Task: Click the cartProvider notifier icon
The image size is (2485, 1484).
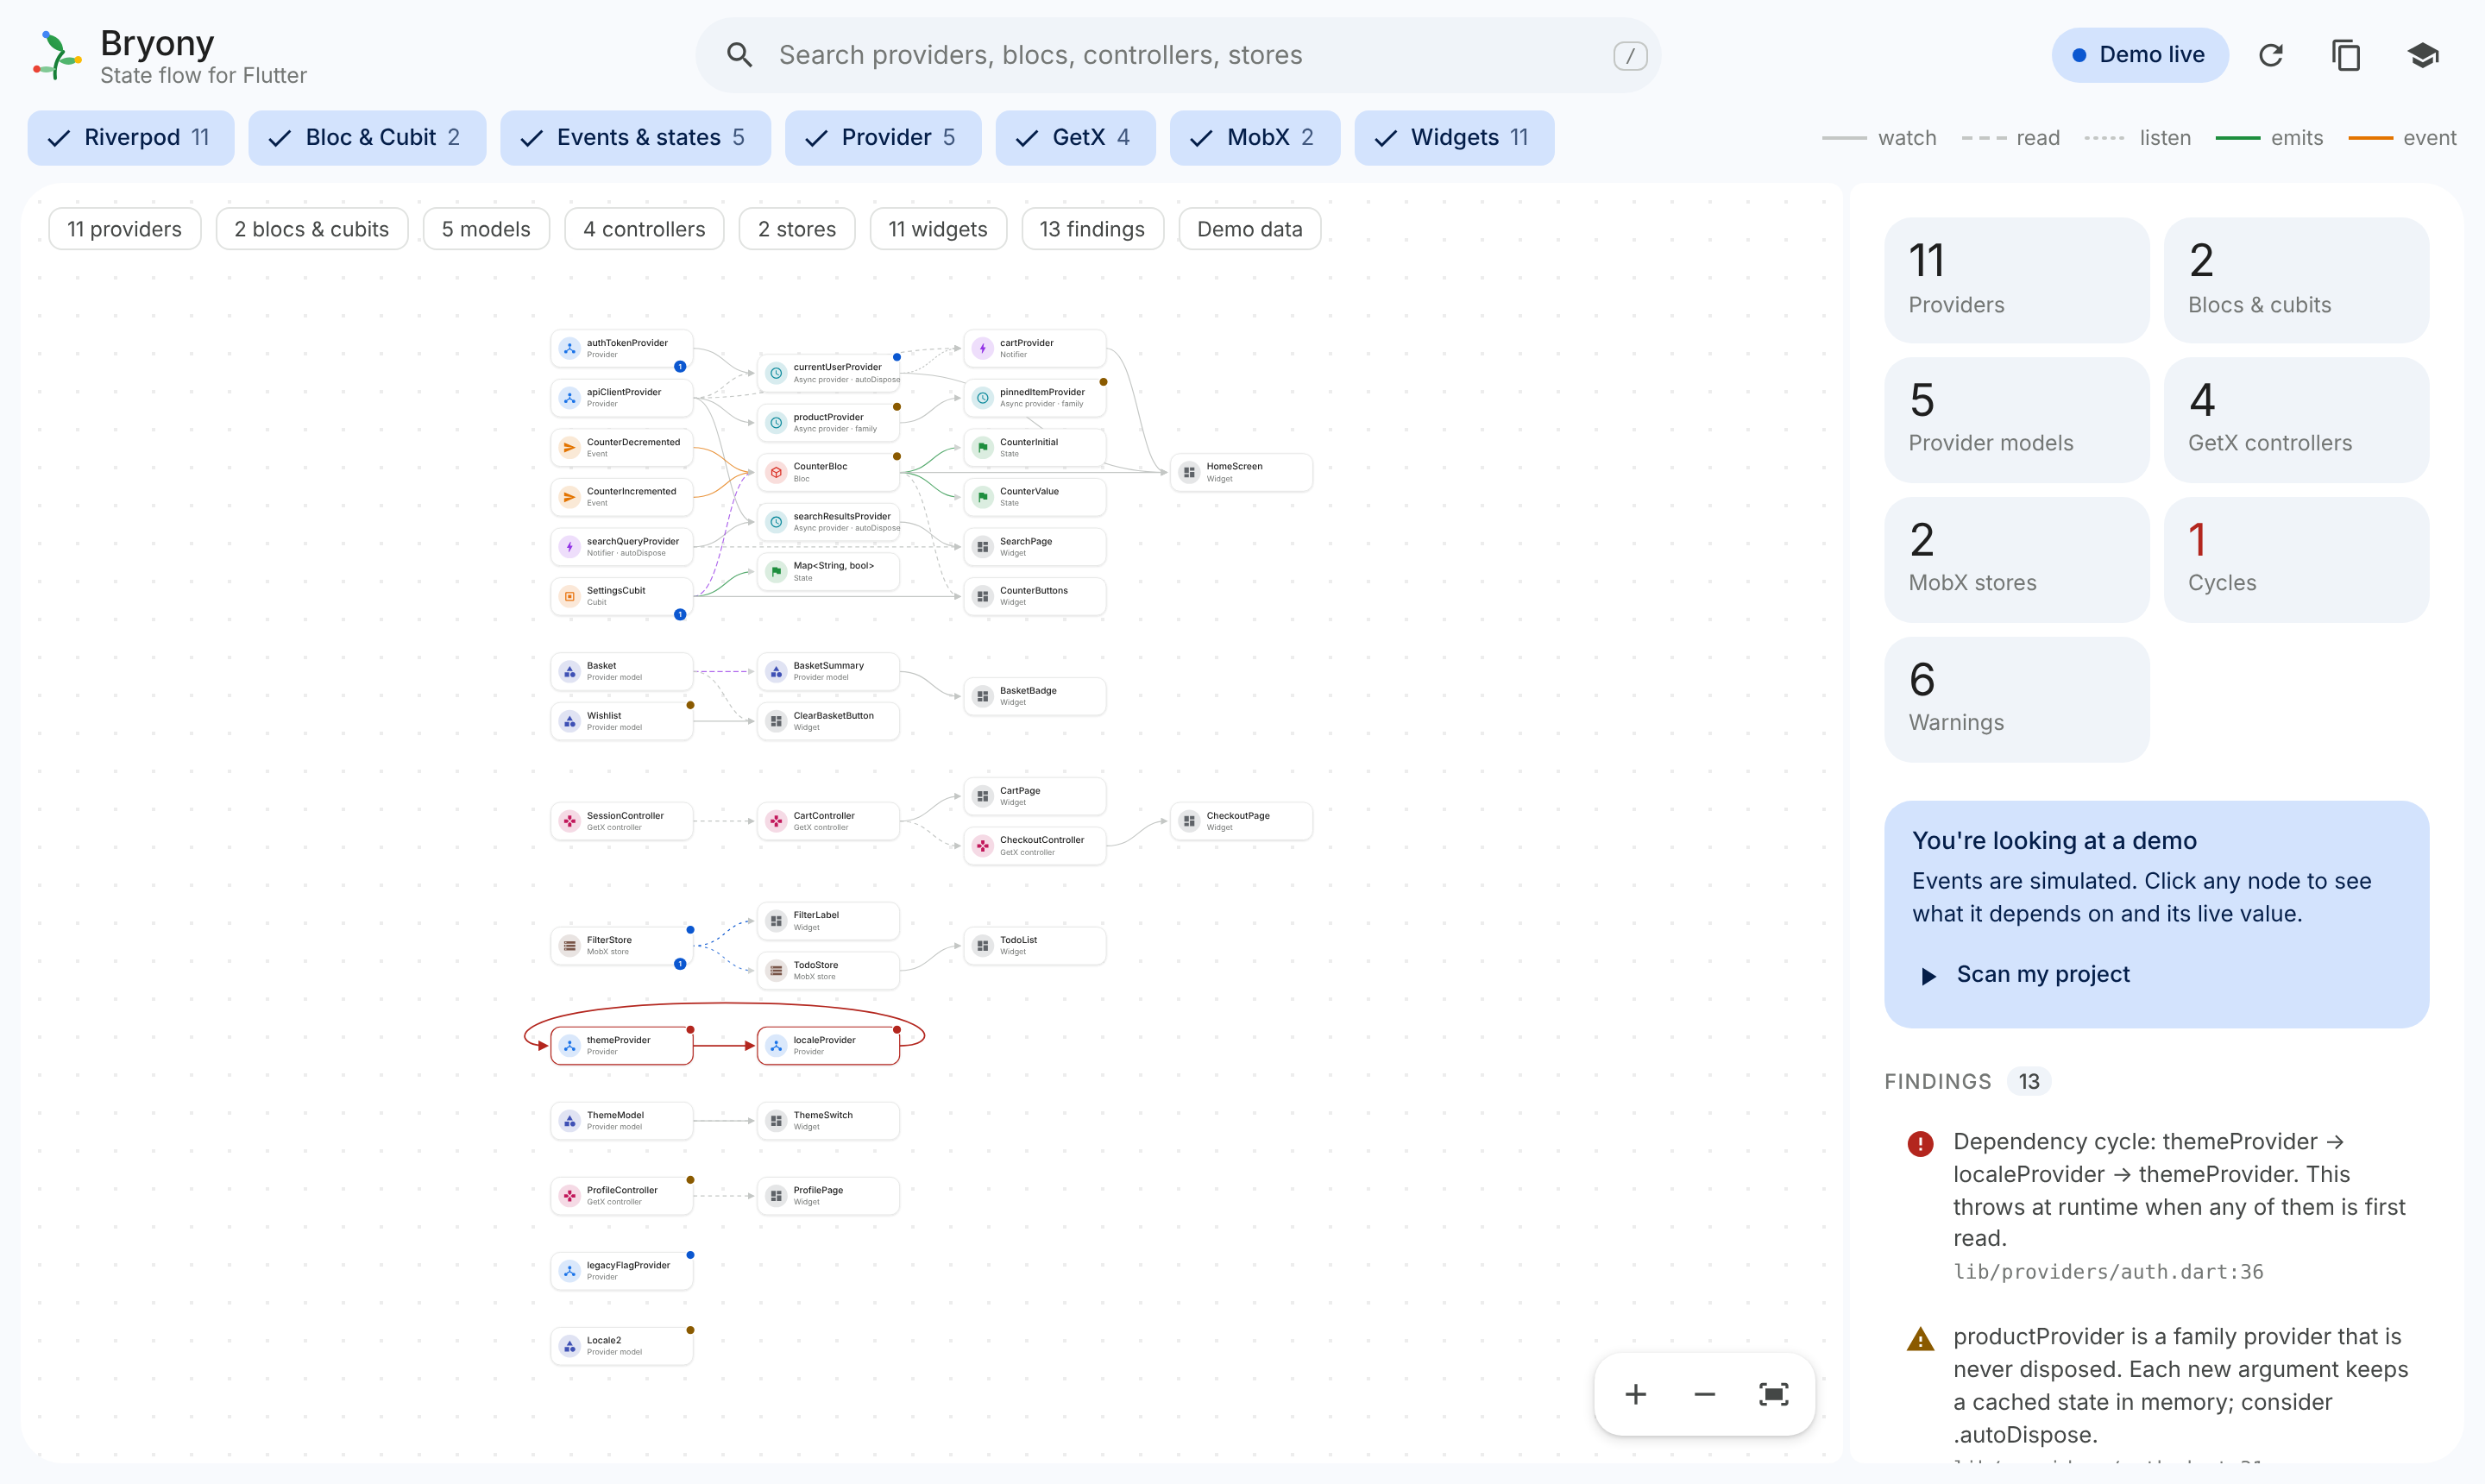Action: pos(983,348)
